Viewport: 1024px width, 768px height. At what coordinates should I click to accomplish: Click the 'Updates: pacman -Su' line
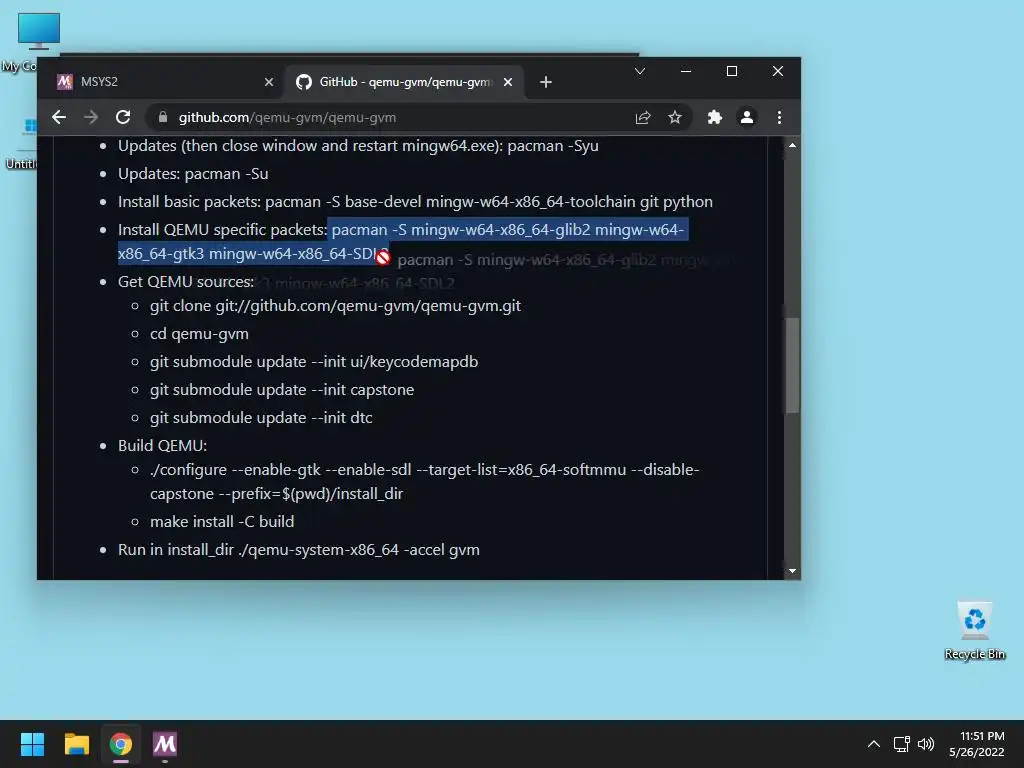(x=193, y=174)
